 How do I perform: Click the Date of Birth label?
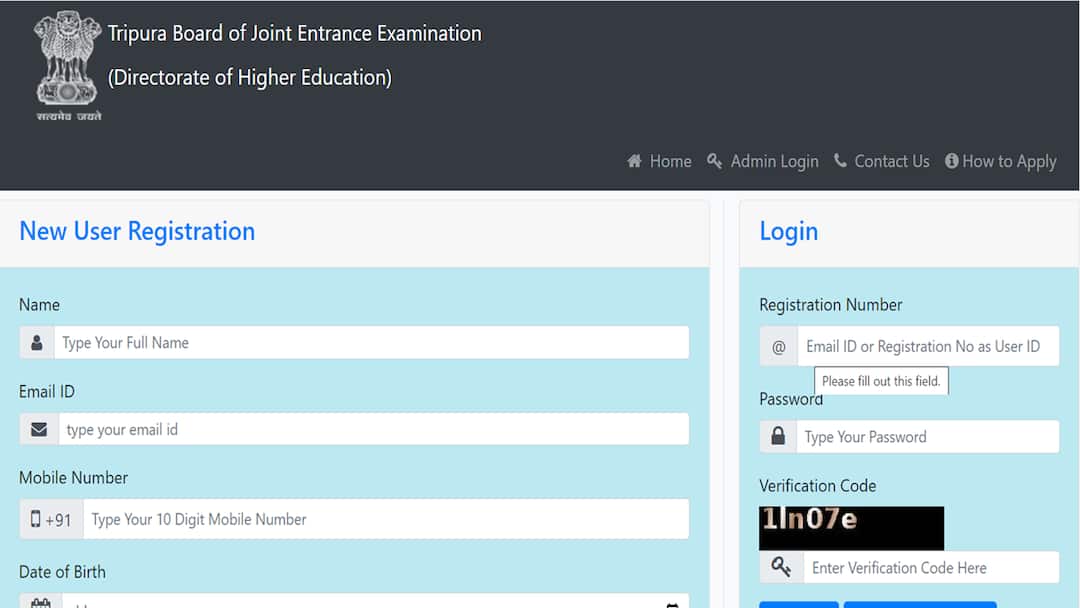tap(62, 572)
